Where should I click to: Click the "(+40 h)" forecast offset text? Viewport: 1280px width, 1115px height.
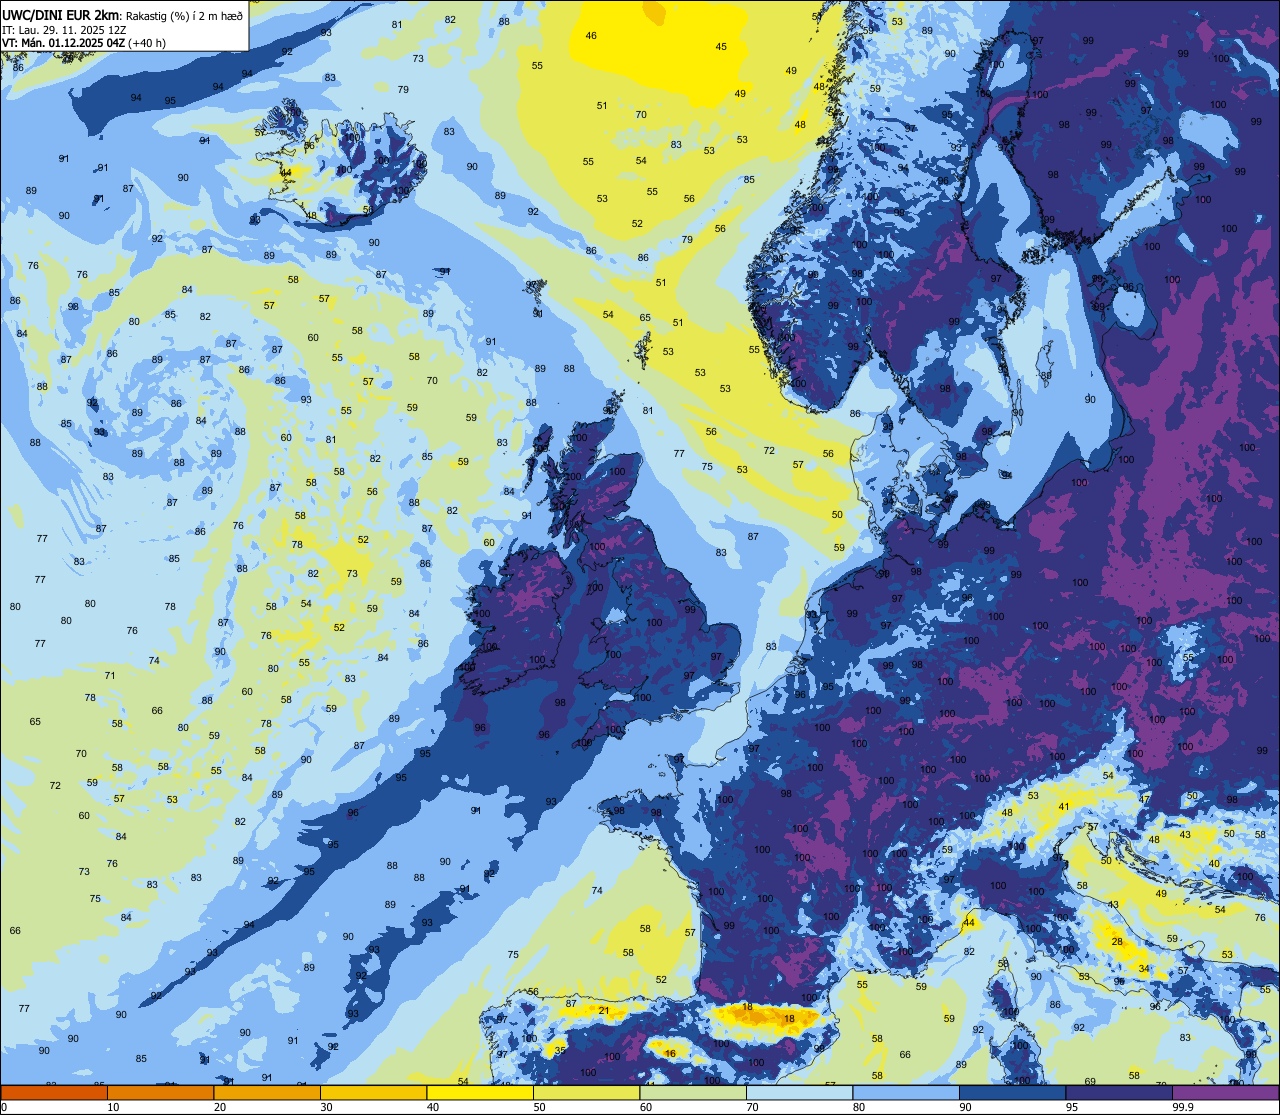point(147,43)
